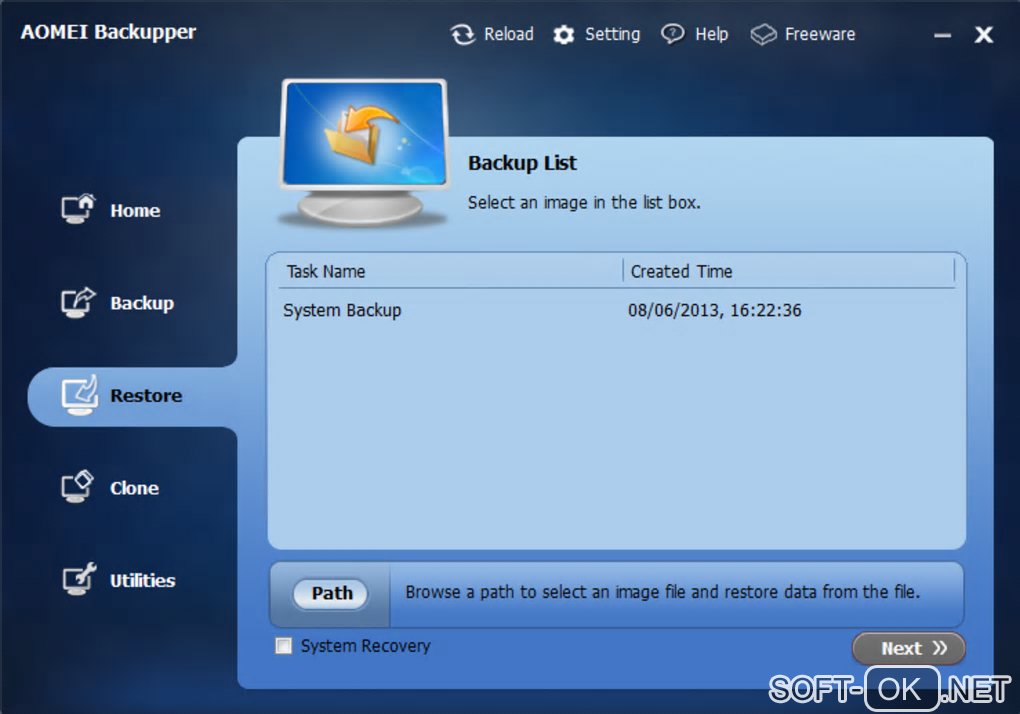Click the Backup List monitor illustration
Viewport: 1020px width, 714px height.
(x=364, y=152)
